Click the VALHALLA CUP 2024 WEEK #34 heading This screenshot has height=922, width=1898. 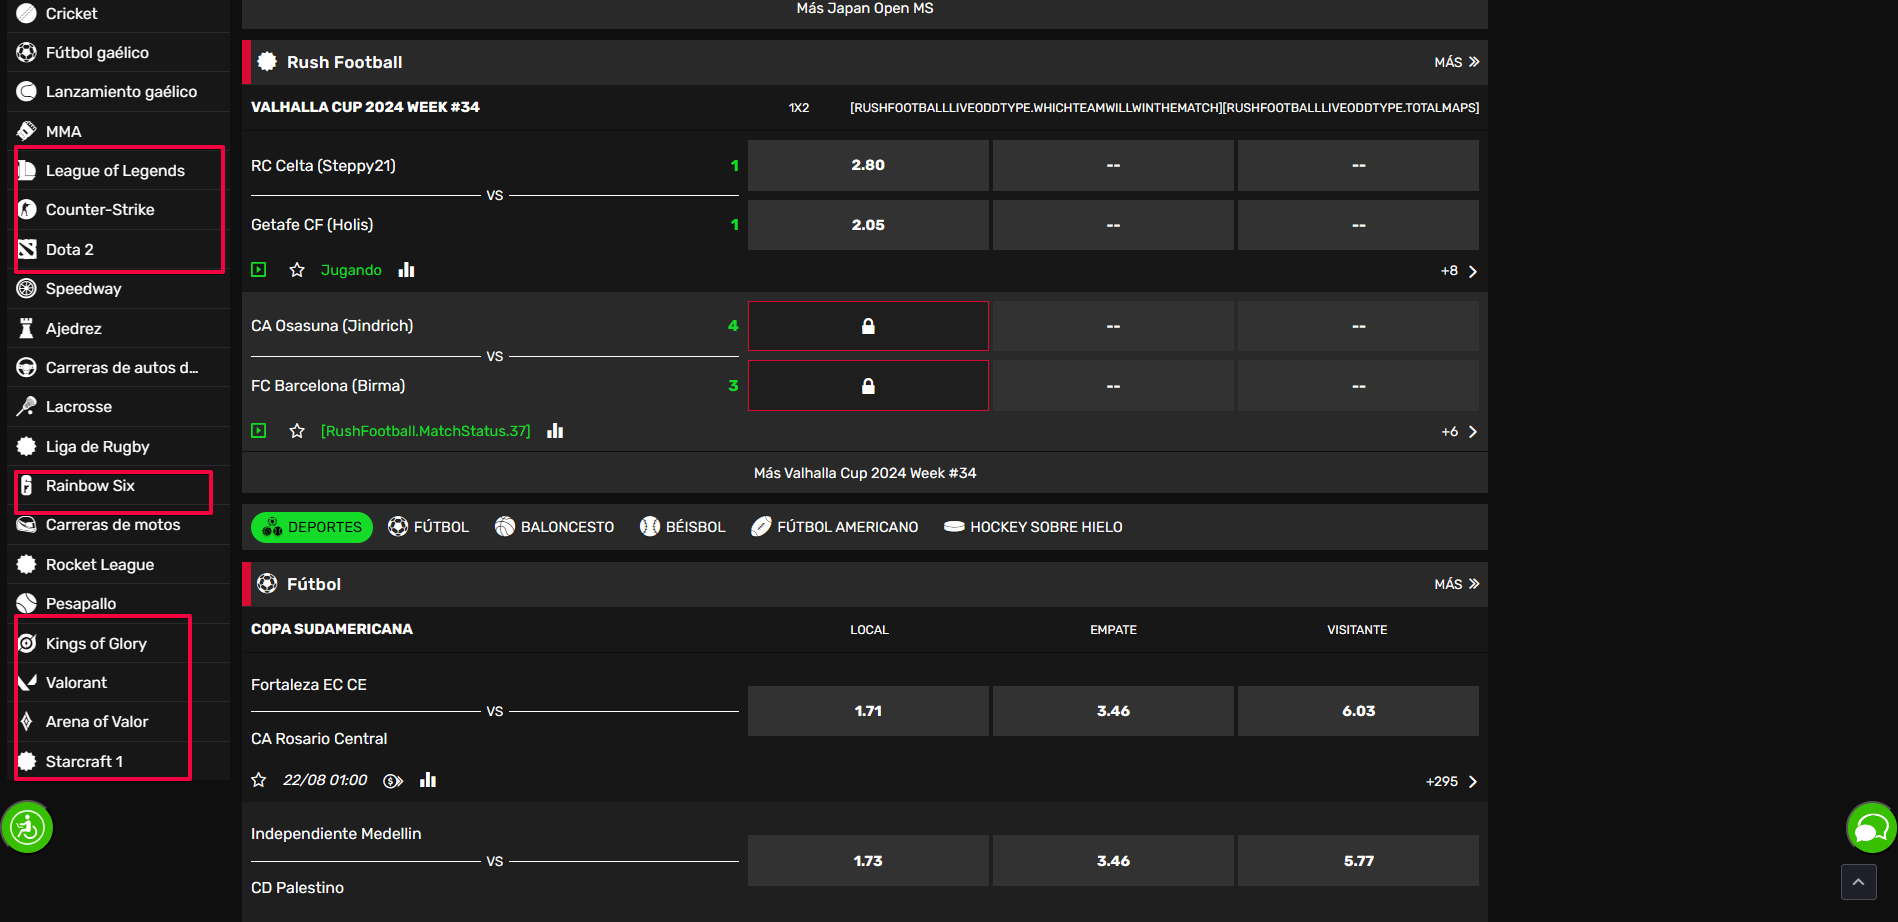tap(365, 107)
